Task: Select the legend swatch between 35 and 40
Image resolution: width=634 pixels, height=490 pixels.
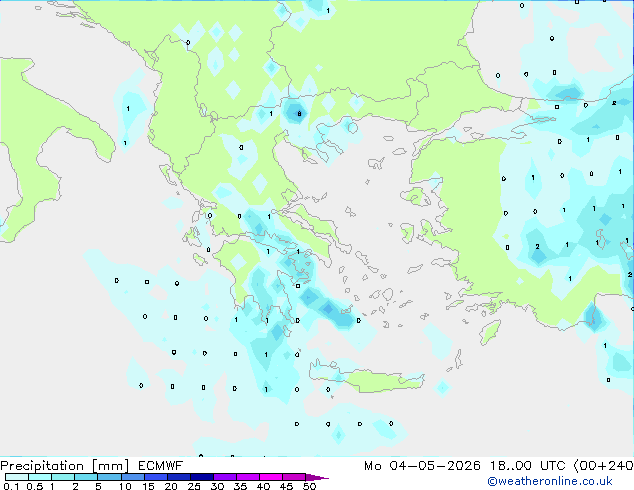Action: click(x=248, y=477)
